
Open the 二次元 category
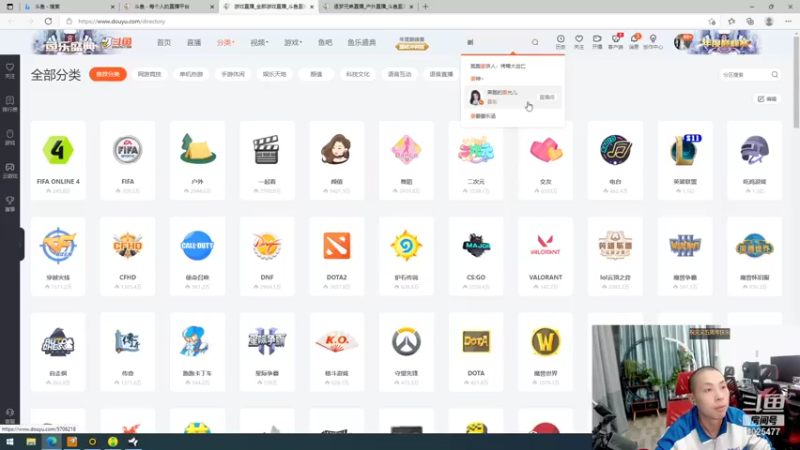476,160
